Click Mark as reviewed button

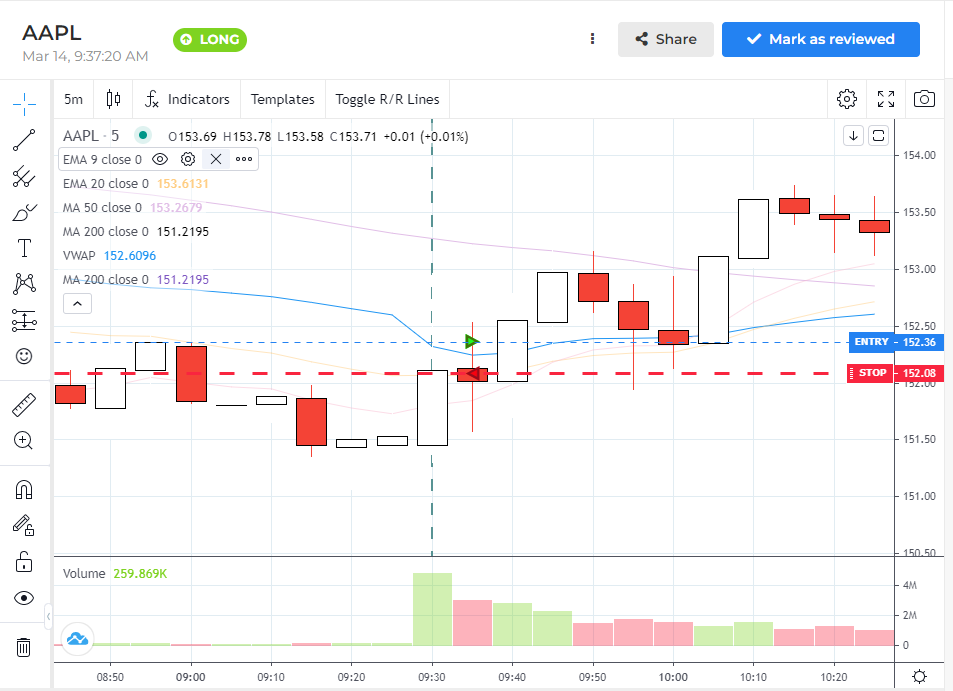tap(821, 40)
